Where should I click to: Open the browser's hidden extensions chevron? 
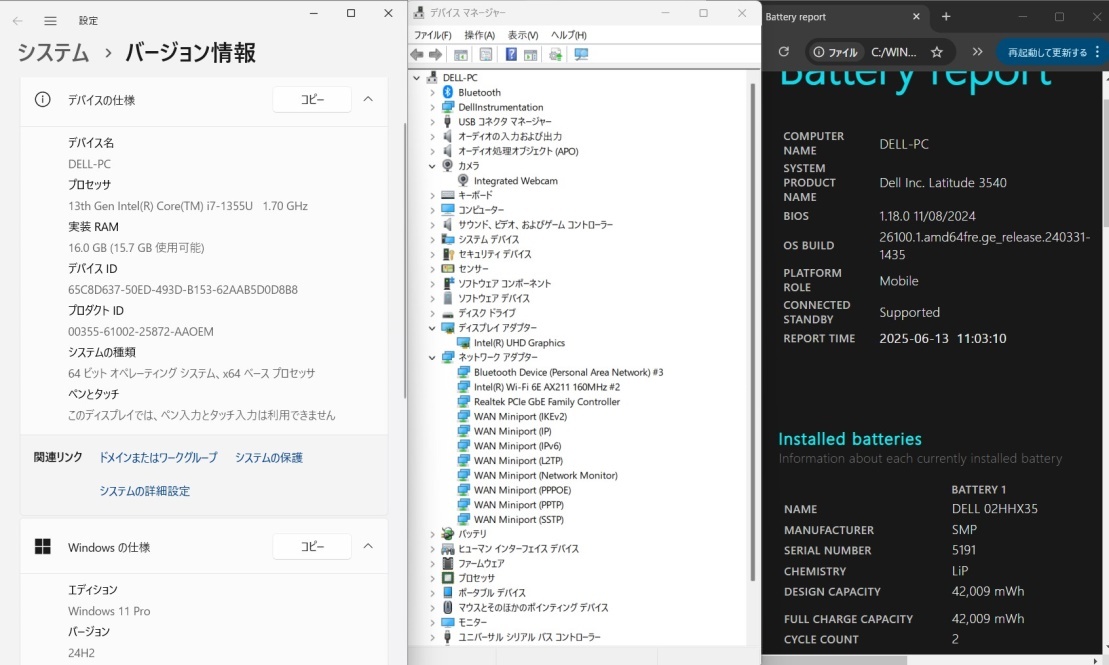(x=977, y=52)
